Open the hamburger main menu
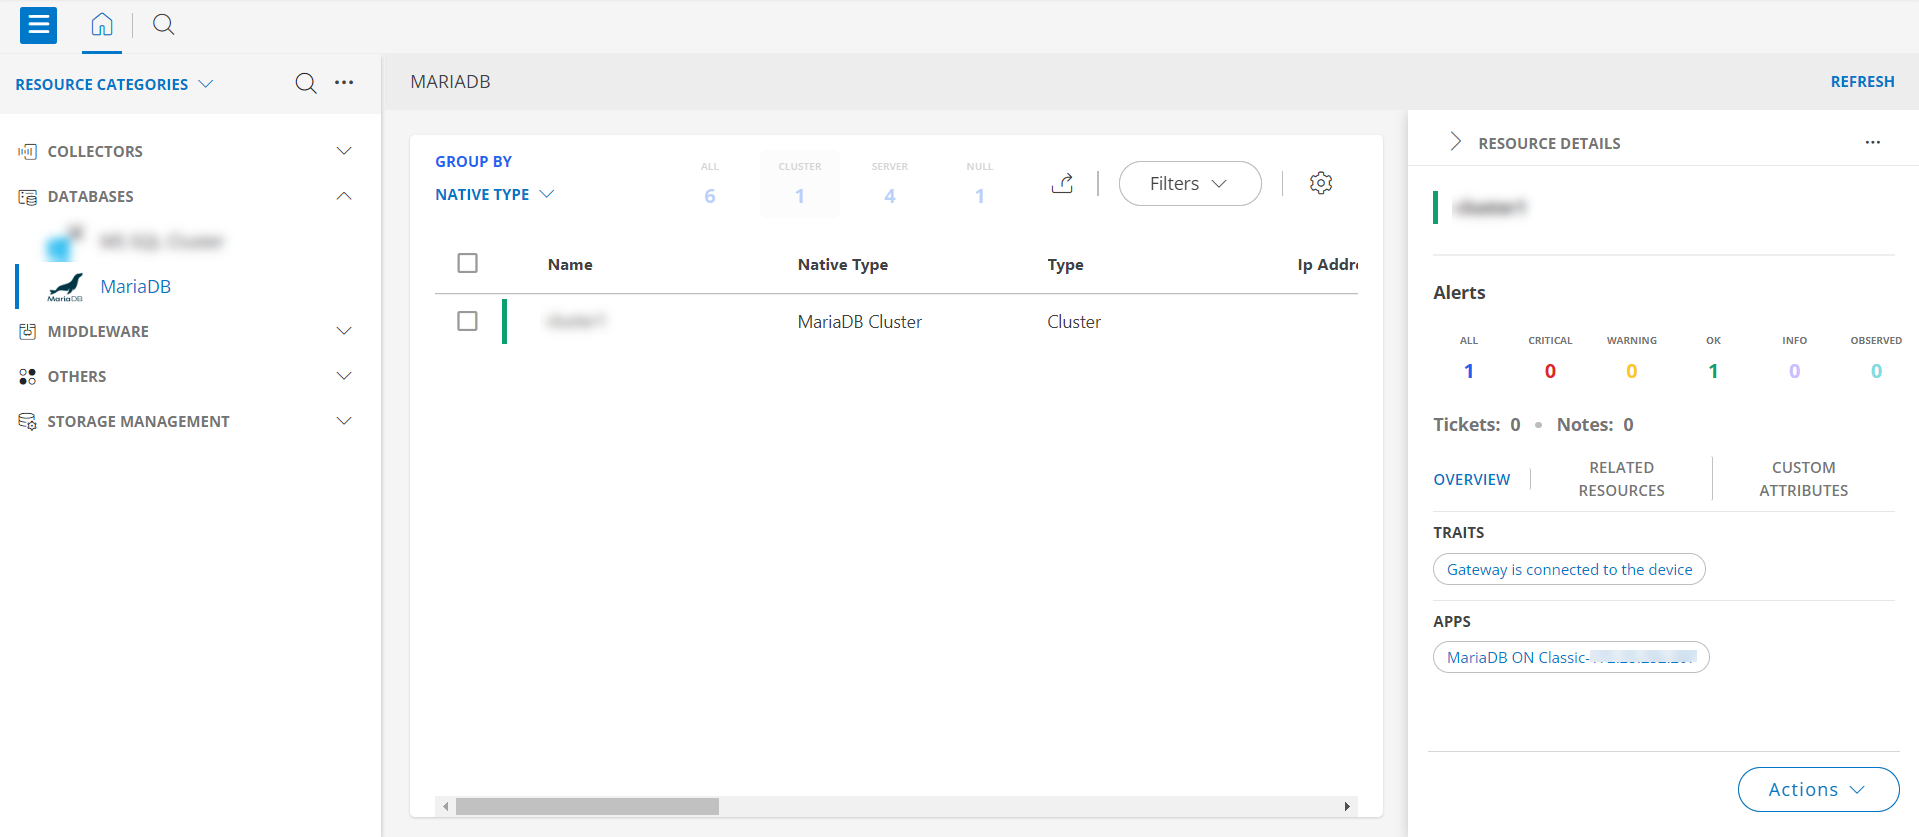The height and width of the screenshot is (837, 1919). (38, 25)
